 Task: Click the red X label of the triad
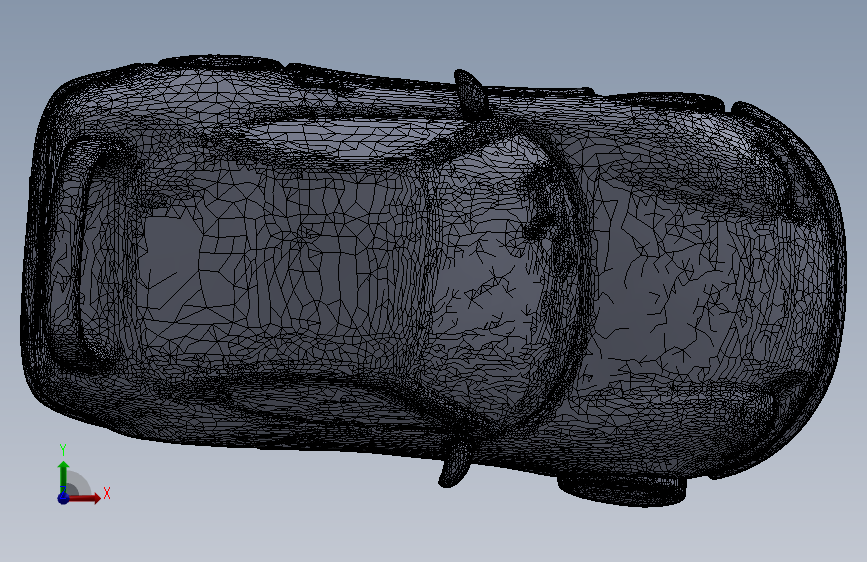point(107,493)
